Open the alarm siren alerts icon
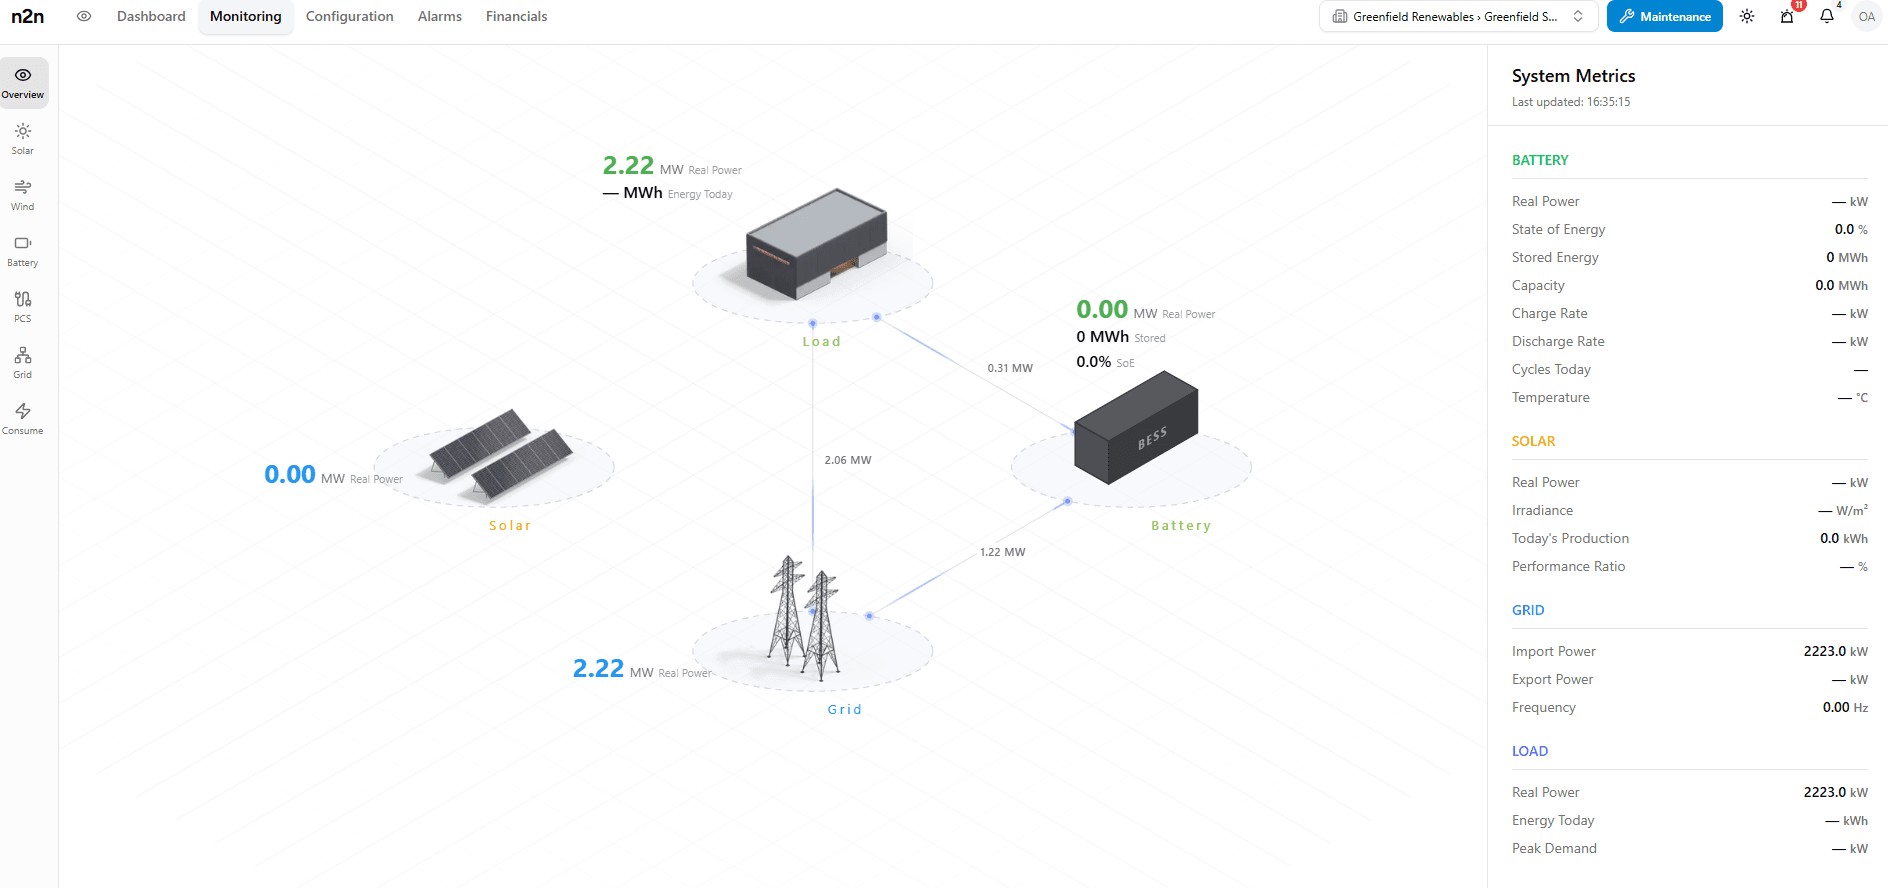Viewport: 1888px width, 888px height. 1787,16
